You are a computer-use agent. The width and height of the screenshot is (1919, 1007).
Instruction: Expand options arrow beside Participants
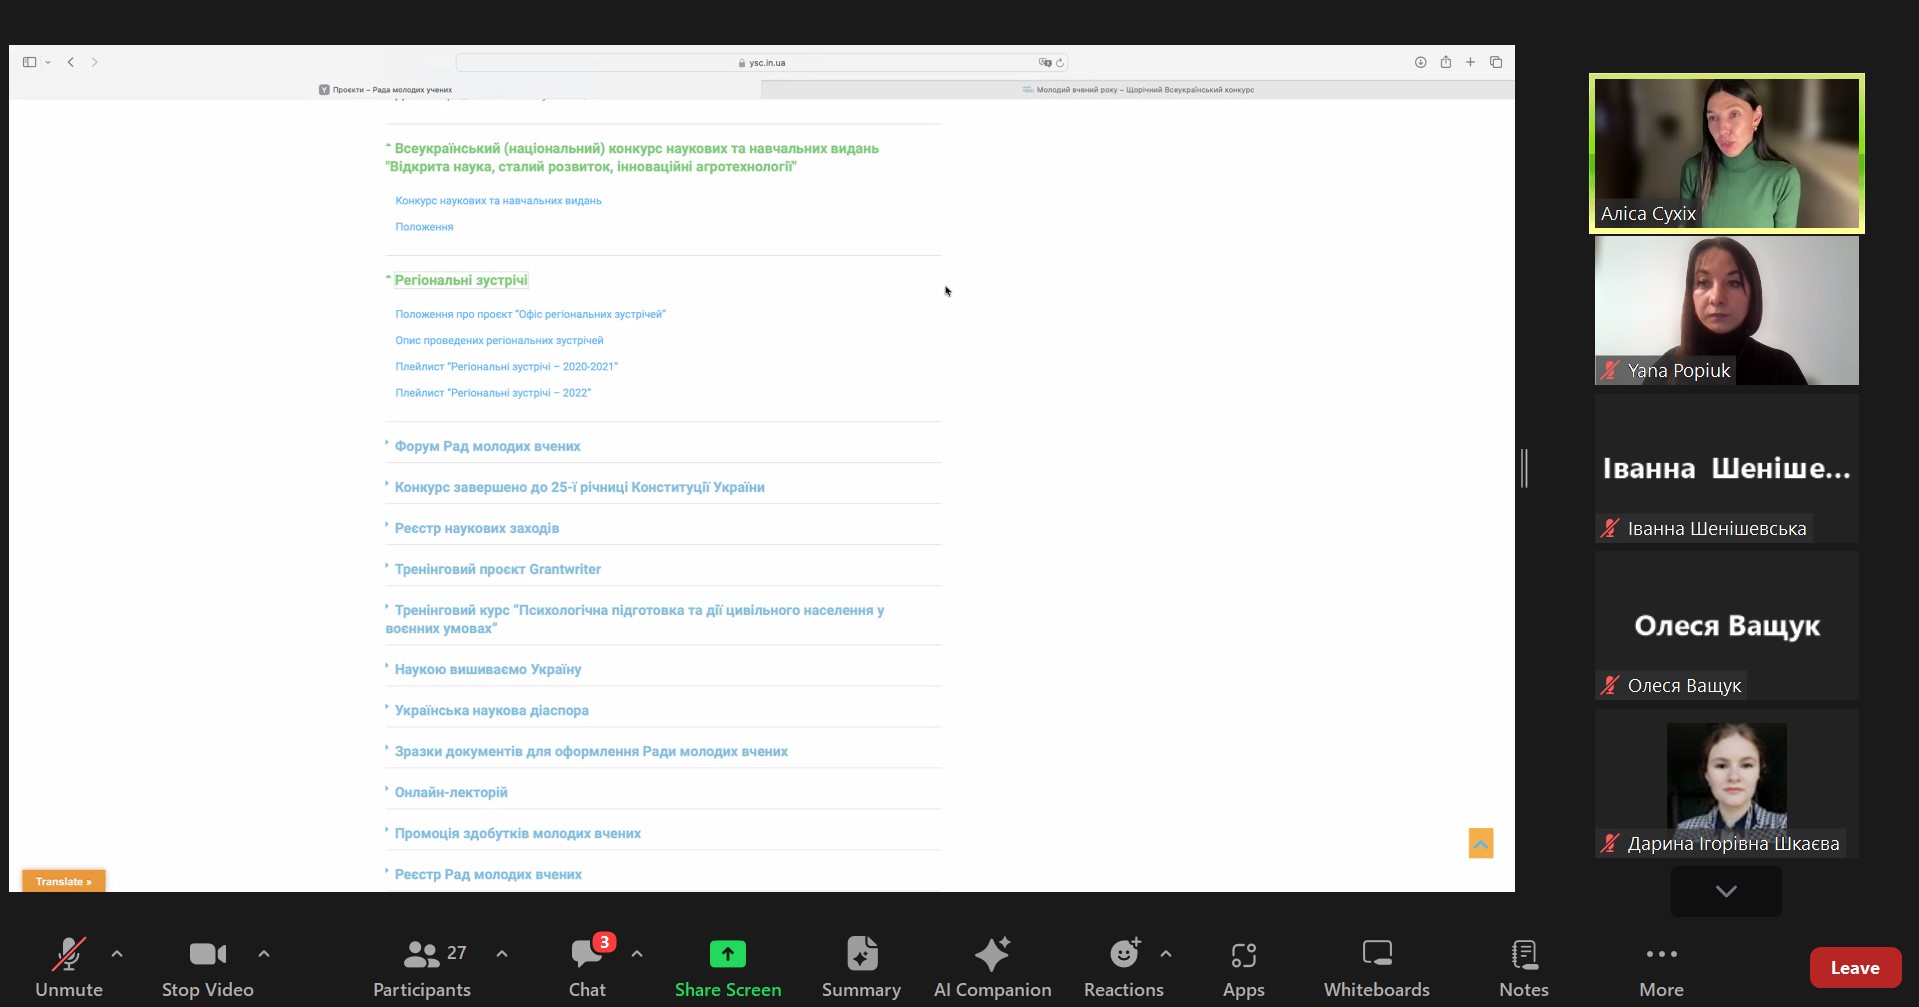(502, 954)
